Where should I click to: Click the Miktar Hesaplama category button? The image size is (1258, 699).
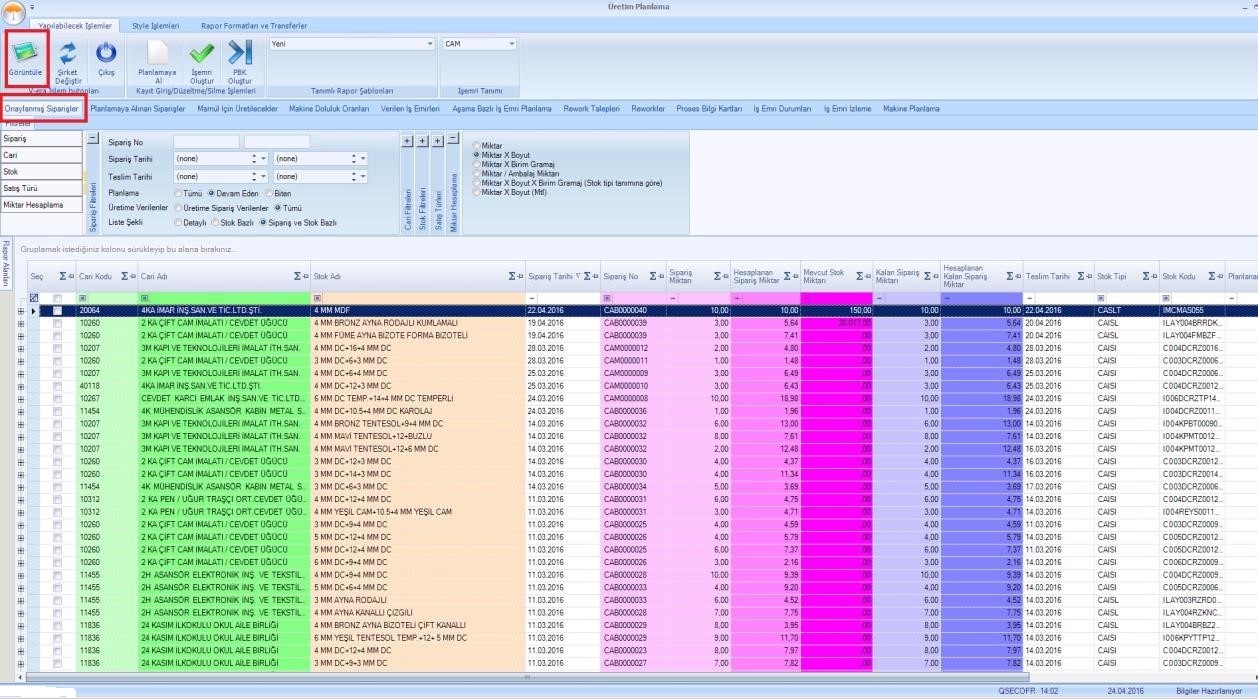coord(41,205)
